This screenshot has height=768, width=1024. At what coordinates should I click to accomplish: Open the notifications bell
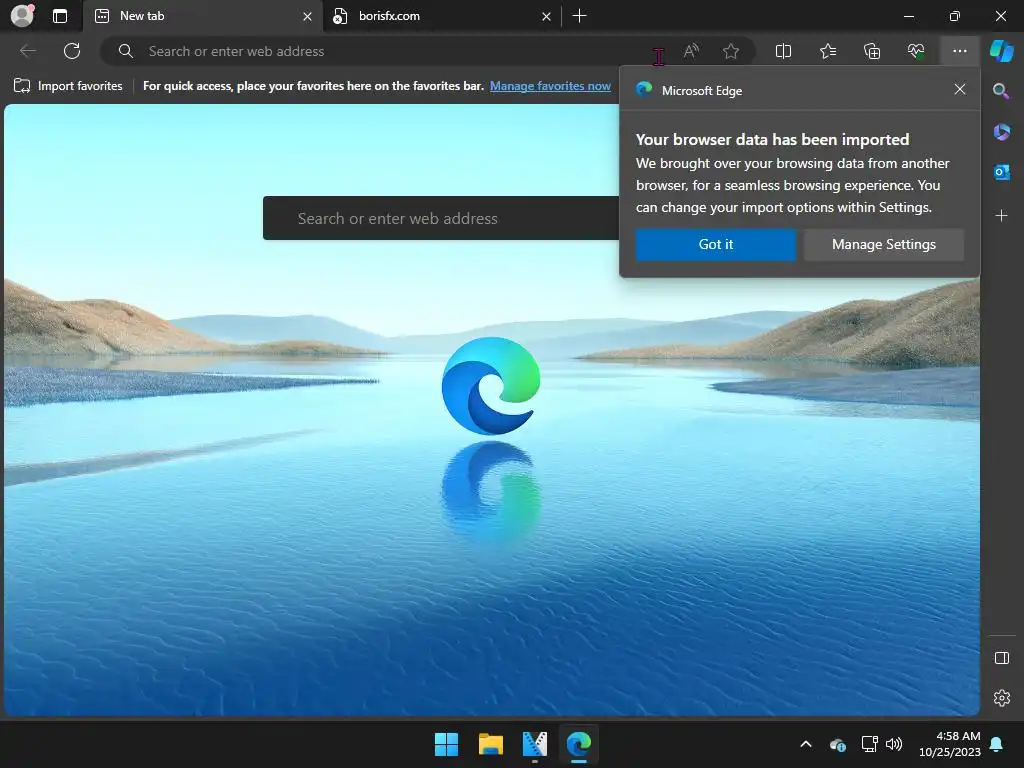(x=997, y=744)
